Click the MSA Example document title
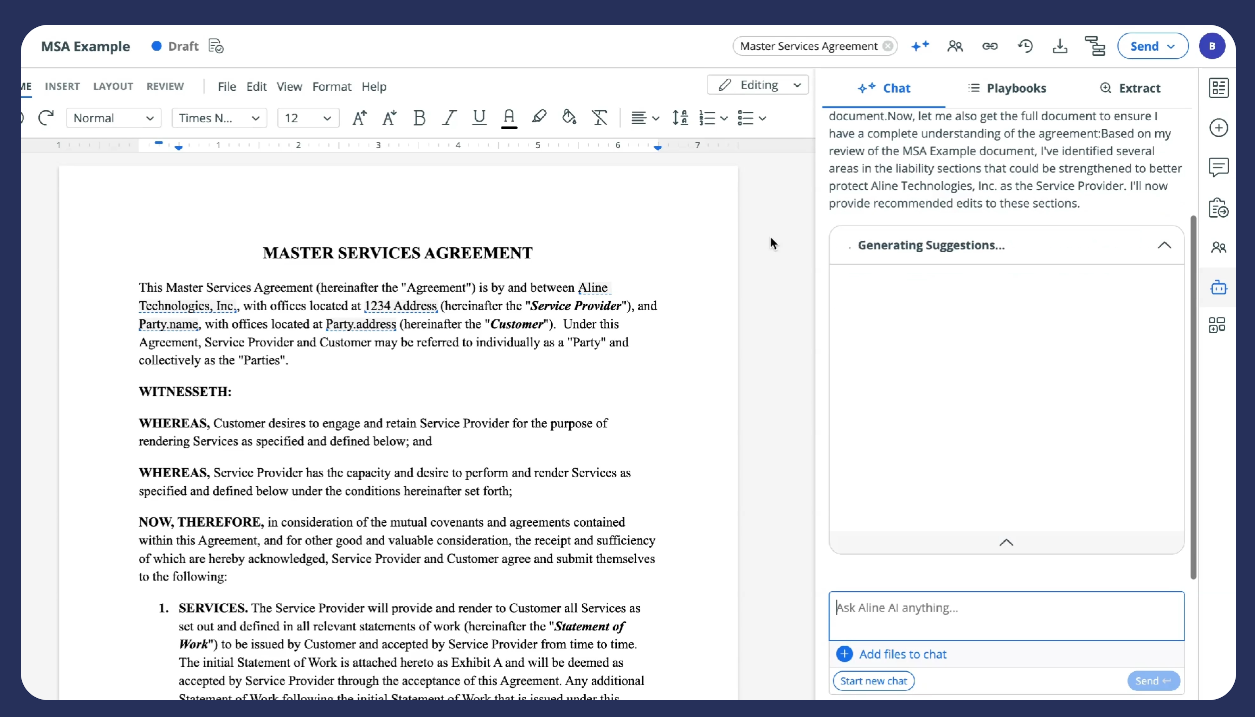 [85, 46]
